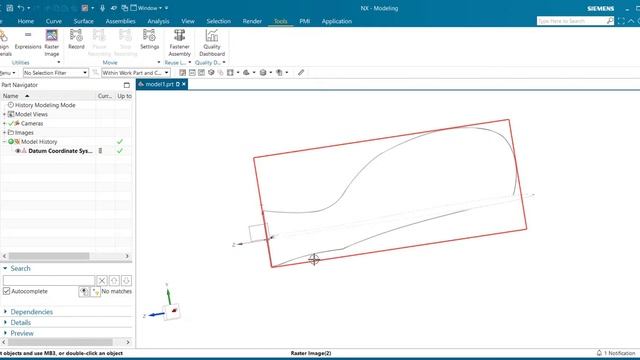Toggle the Autocomplete checkbox
The image size is (640, 360).
click(x=7, y=291)
